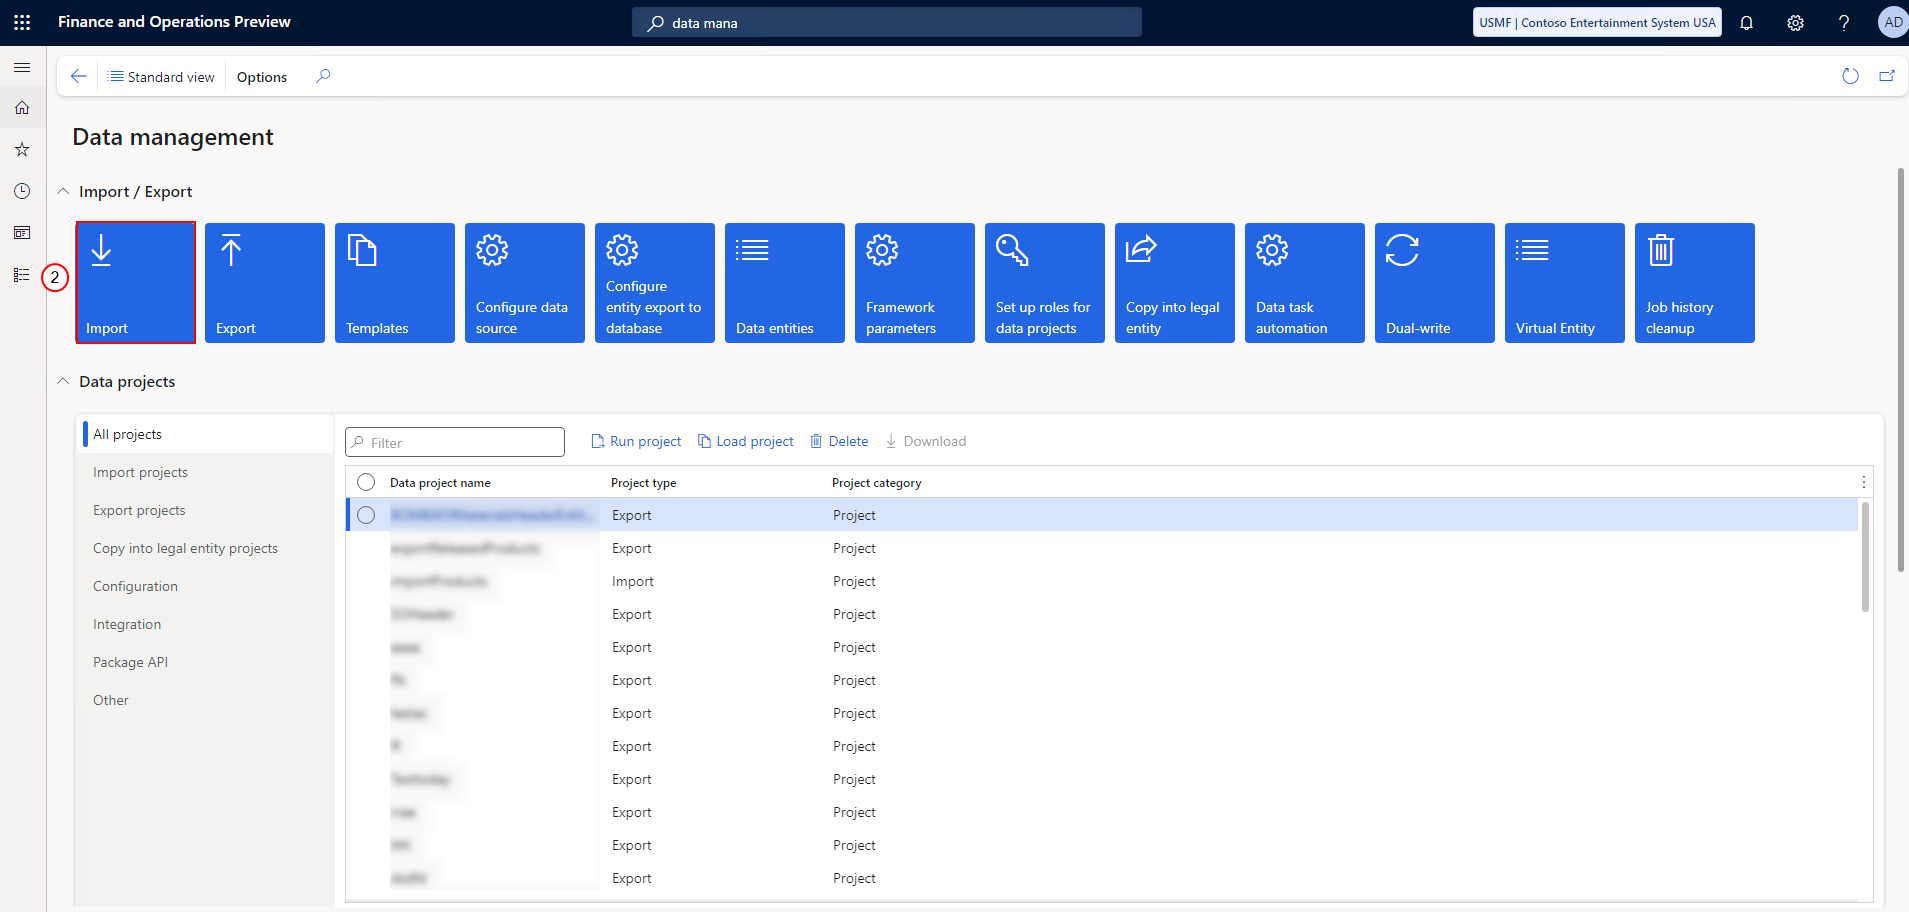This screenshot has height=912, width=1909.
Task: Open the Help question mark
Action: tap(1844, 22)
